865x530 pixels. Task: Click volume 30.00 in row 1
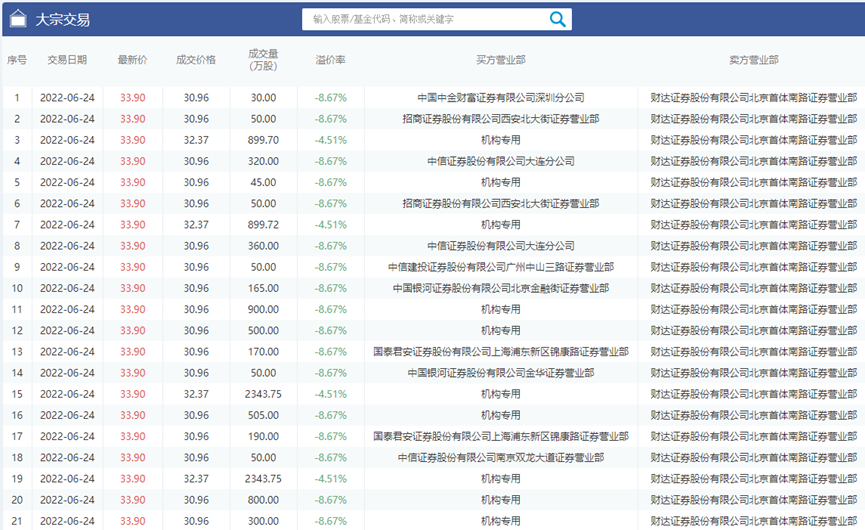point(263,98)
